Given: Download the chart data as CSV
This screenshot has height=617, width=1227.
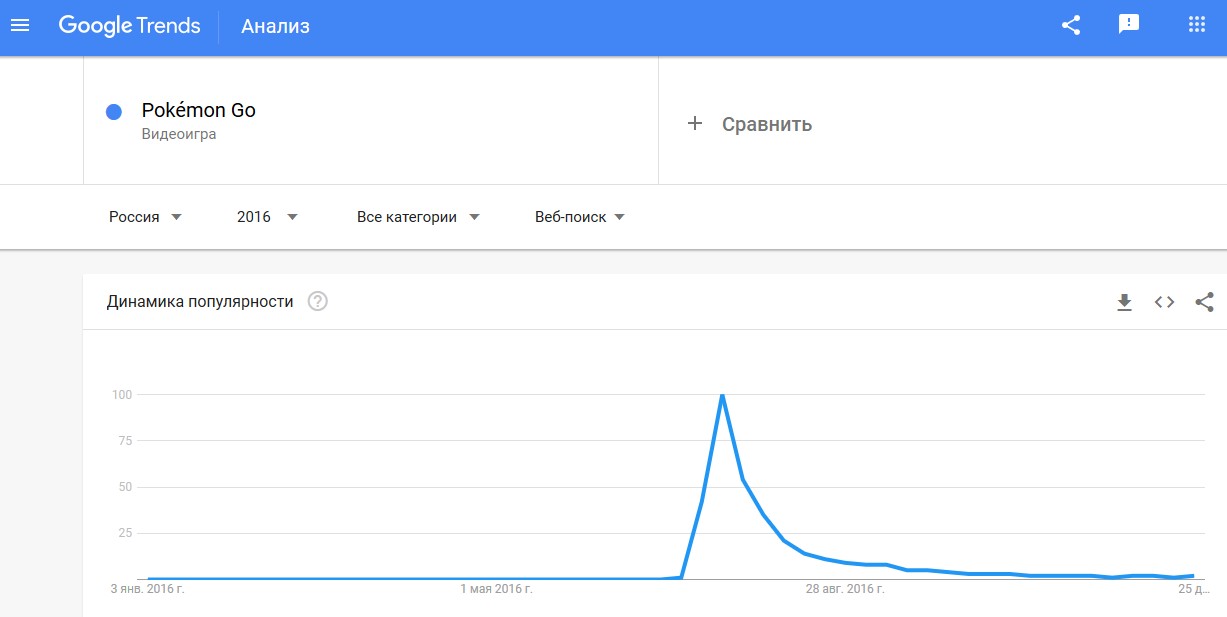Looking at the screenshot, I should 1124,302.
